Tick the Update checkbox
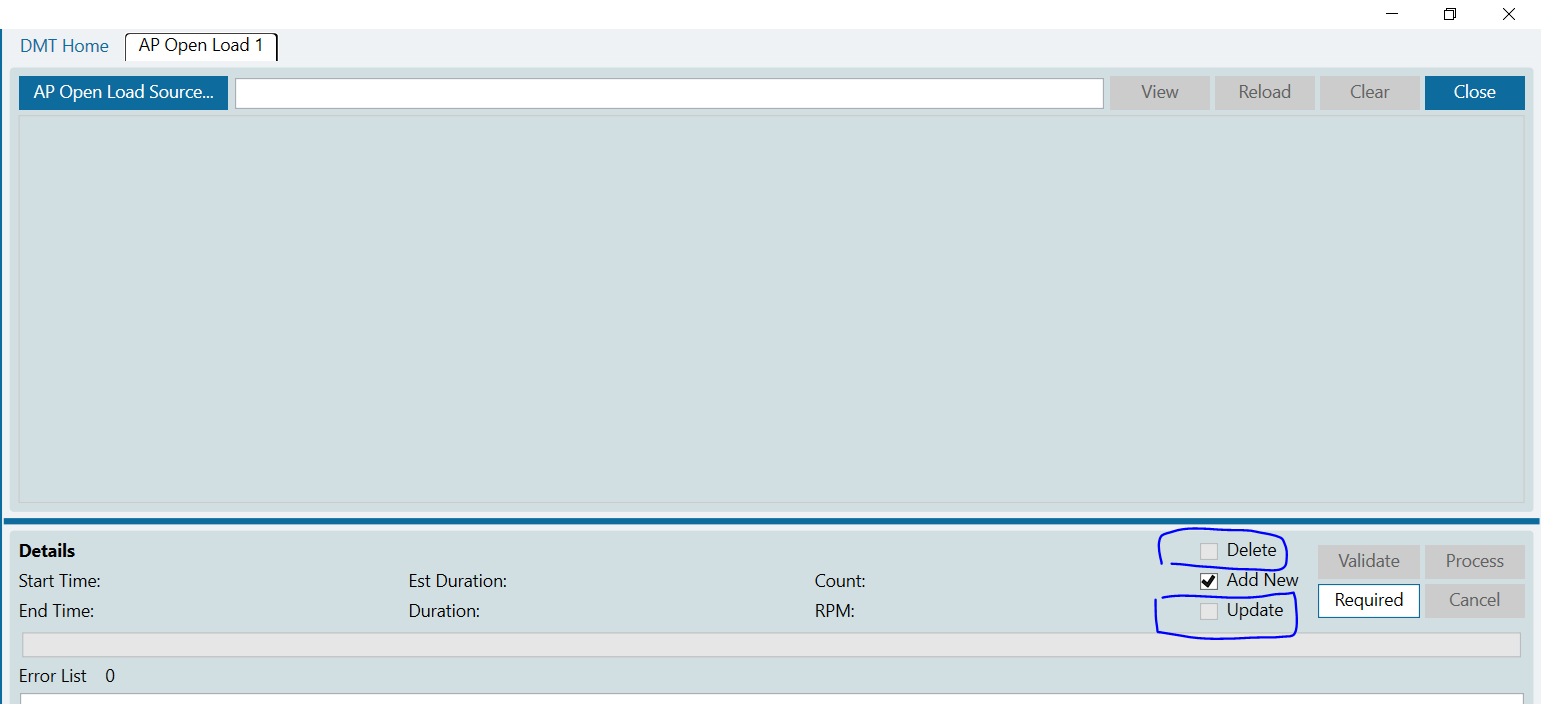Viewport: 1541px width, 704px height. click(1209, 611)
